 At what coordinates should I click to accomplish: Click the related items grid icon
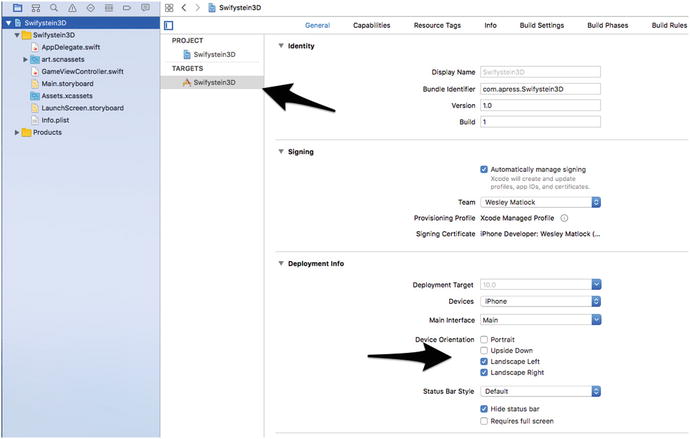(169, 7)
